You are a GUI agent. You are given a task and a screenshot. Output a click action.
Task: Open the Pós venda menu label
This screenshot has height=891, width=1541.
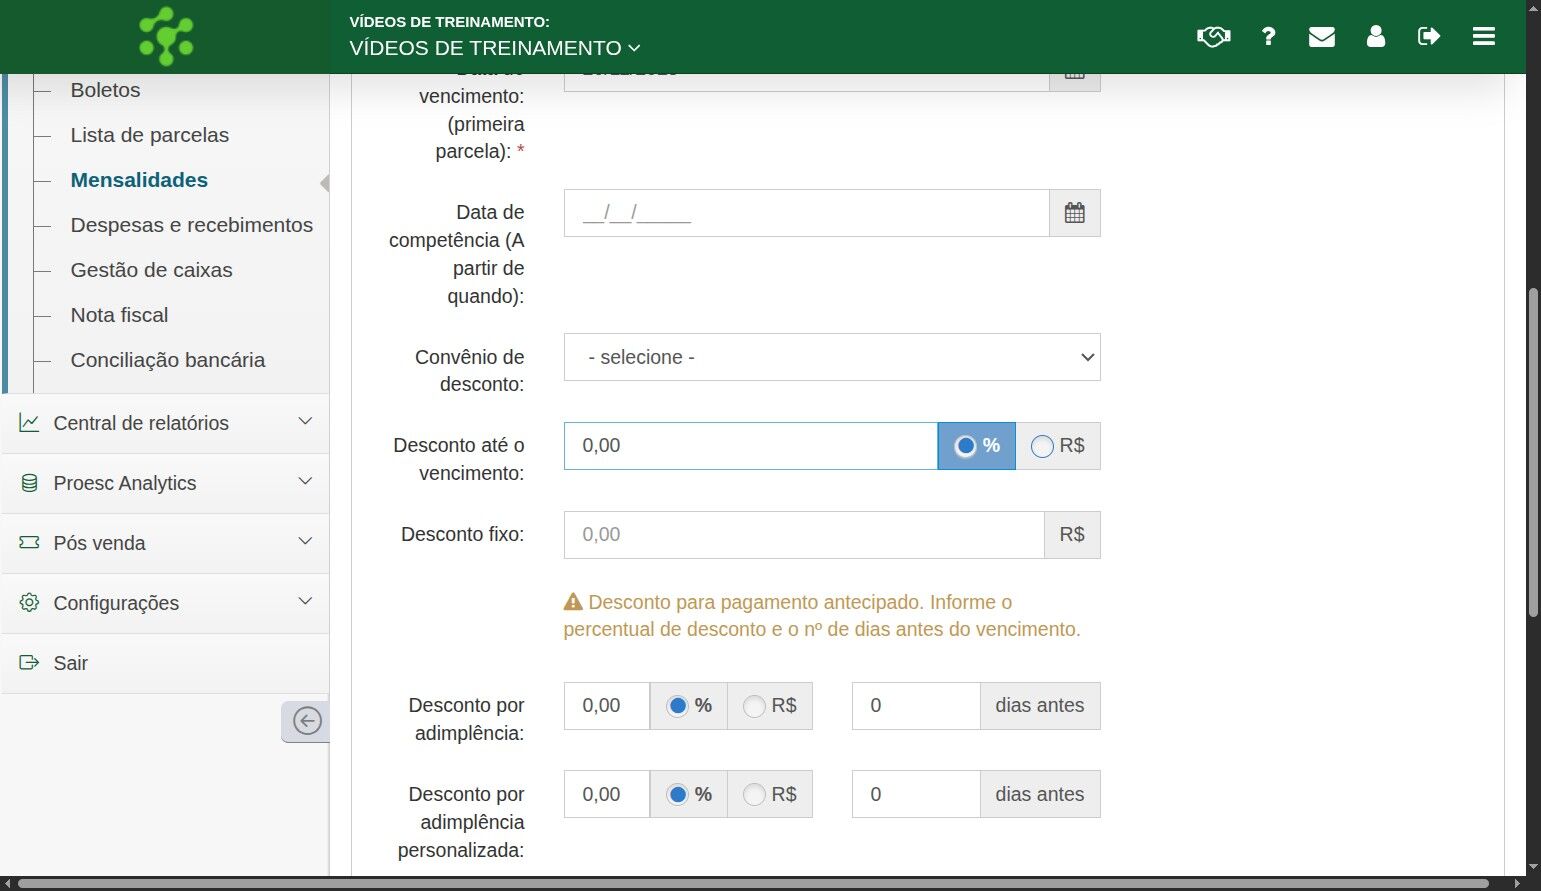[x=99, y=543]
